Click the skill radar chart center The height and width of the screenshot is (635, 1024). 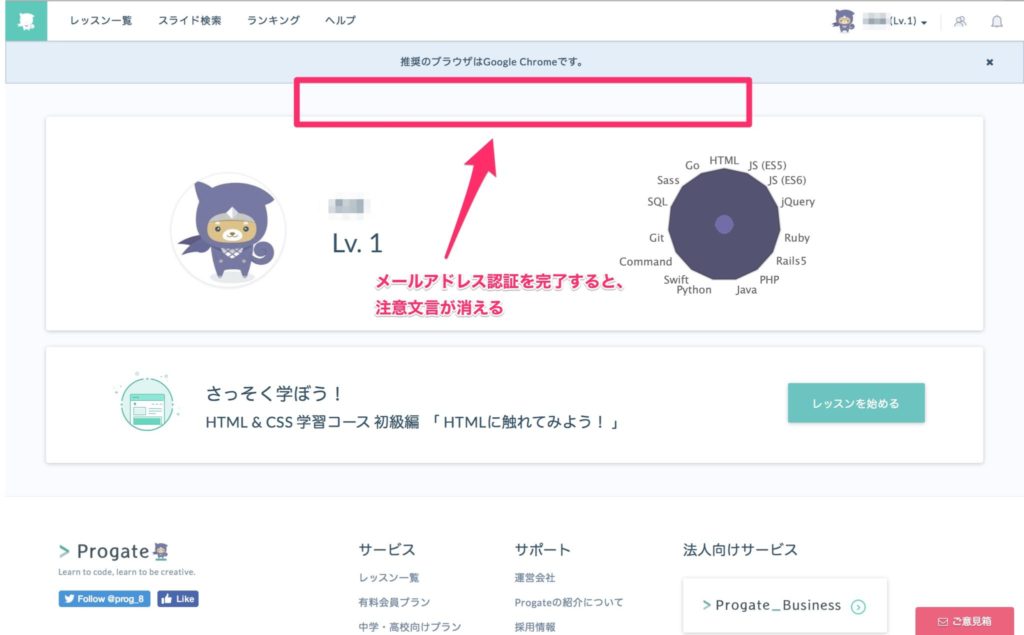pos(724,224)
